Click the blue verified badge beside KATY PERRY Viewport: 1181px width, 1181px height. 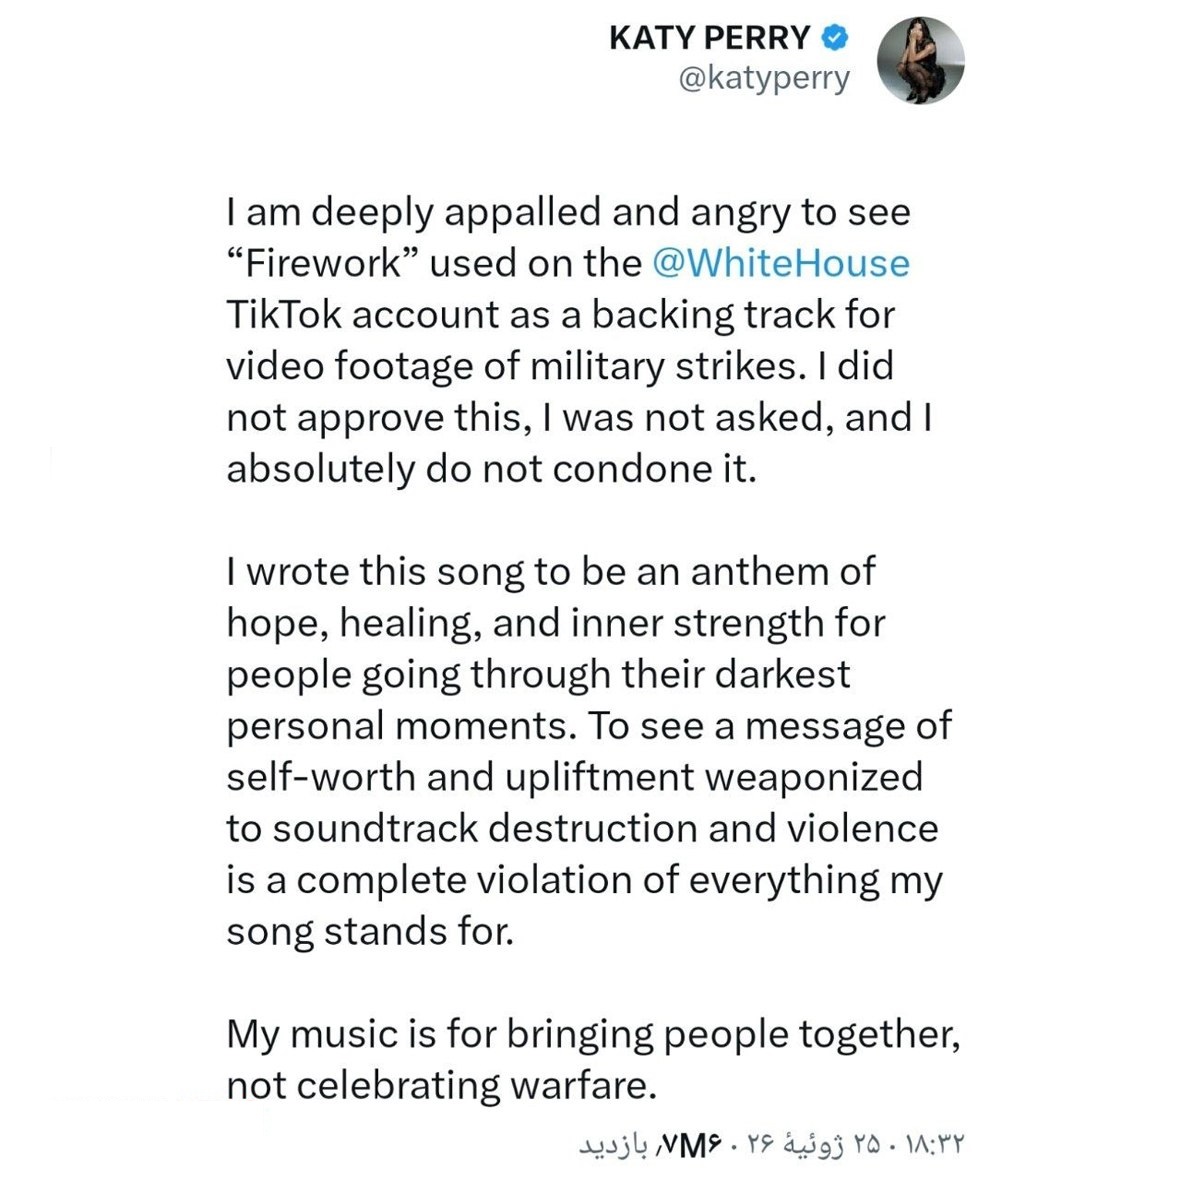[x=835, y=37]
